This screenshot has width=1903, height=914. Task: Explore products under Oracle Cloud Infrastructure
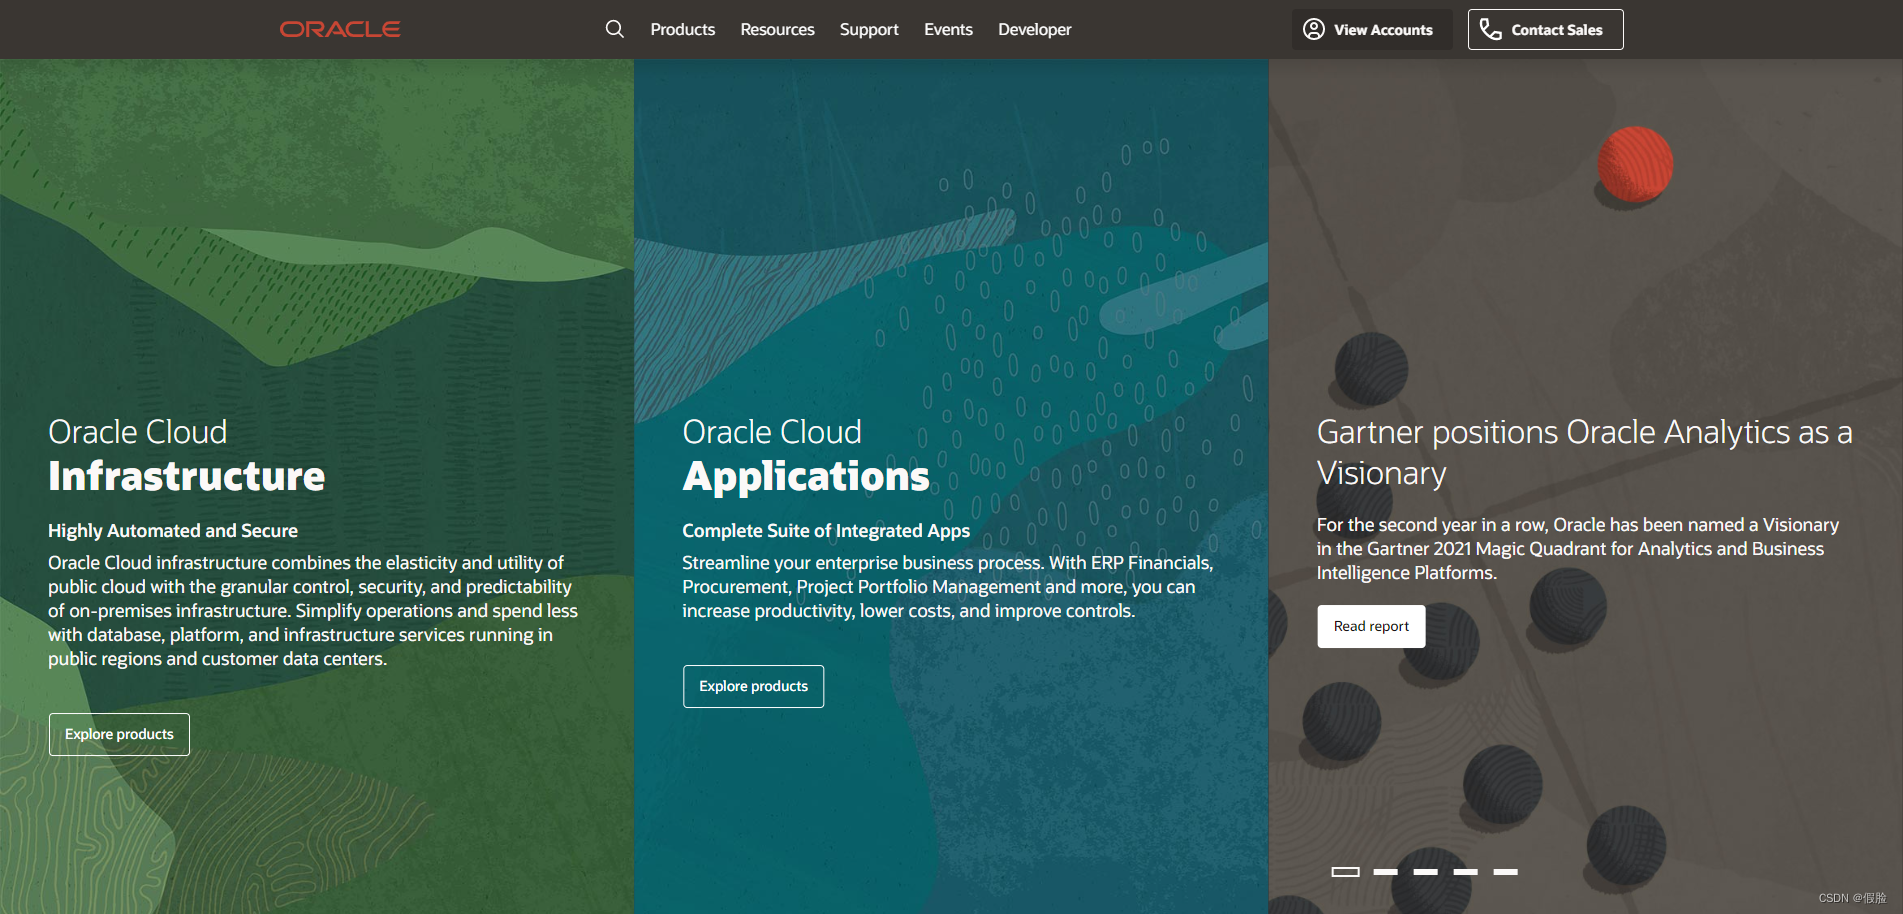119,734
